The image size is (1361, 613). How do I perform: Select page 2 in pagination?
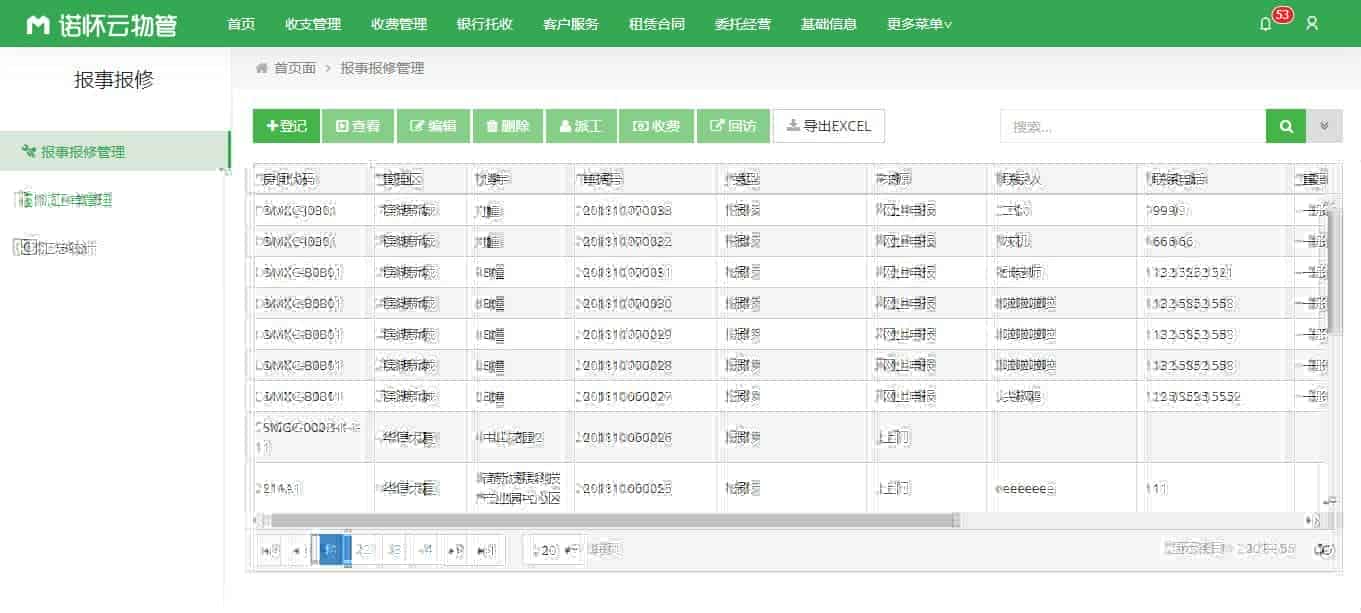pyautogui.click(x=365, y=550)
